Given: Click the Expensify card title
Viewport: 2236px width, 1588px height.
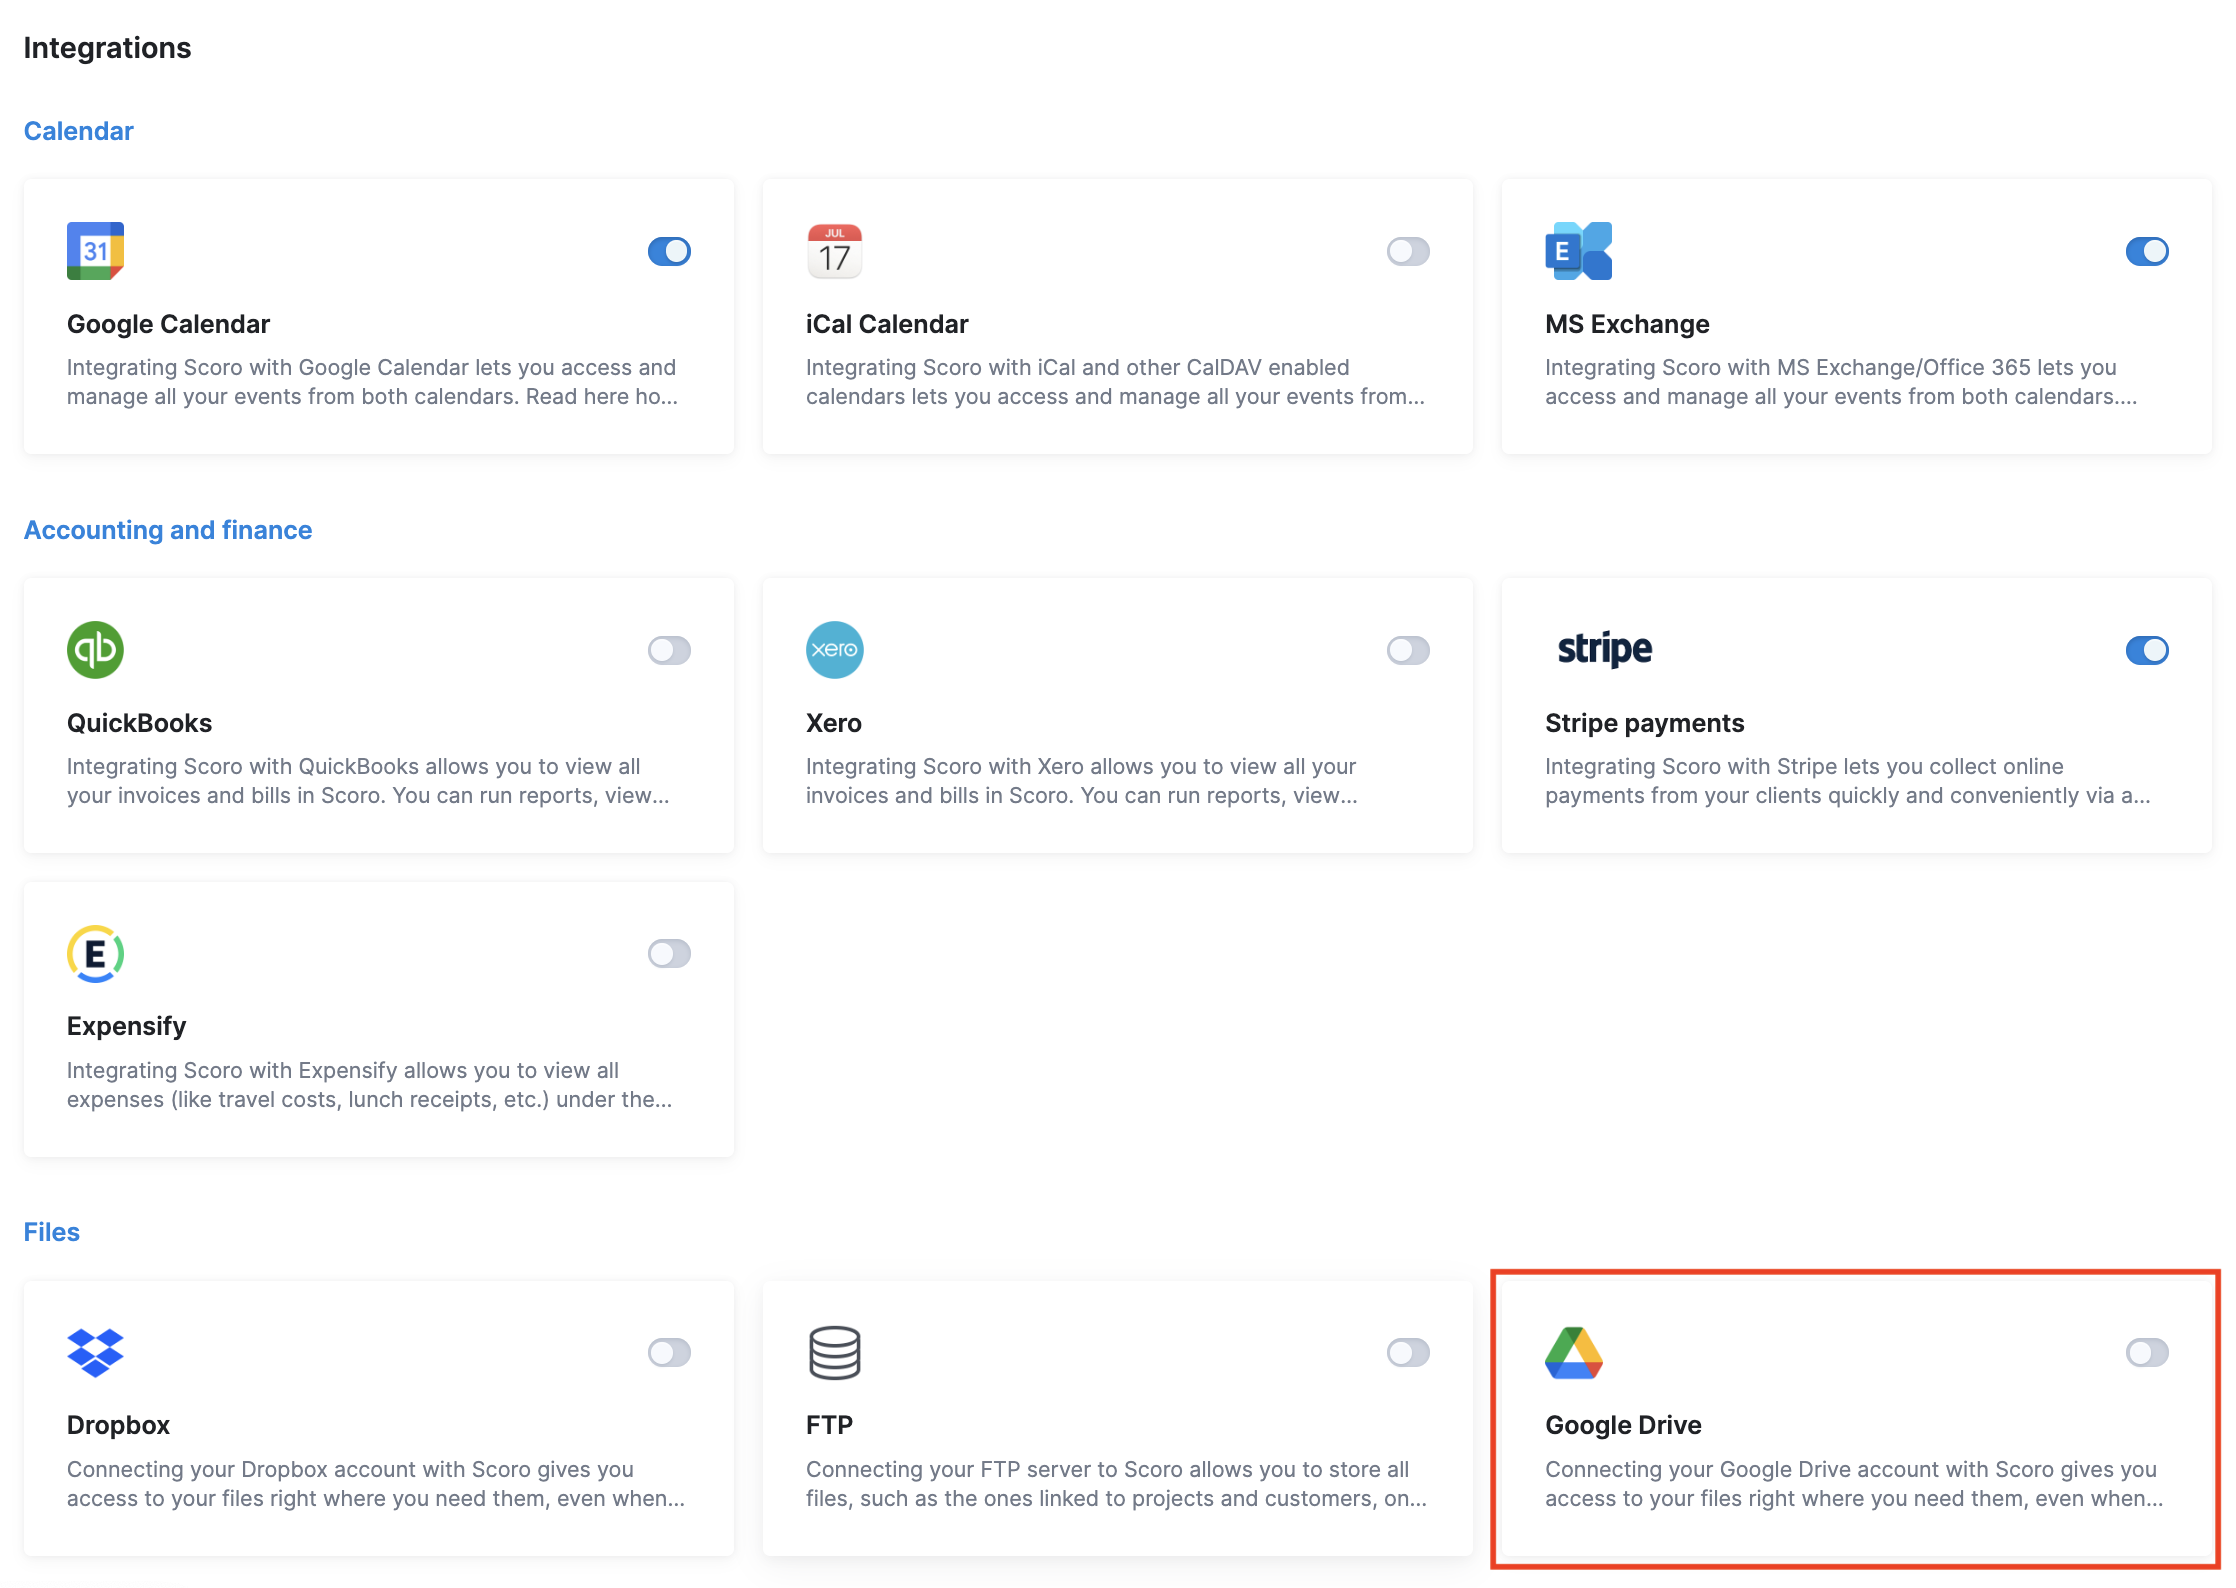Looking at the screenshot, I should coord(126,1026).
